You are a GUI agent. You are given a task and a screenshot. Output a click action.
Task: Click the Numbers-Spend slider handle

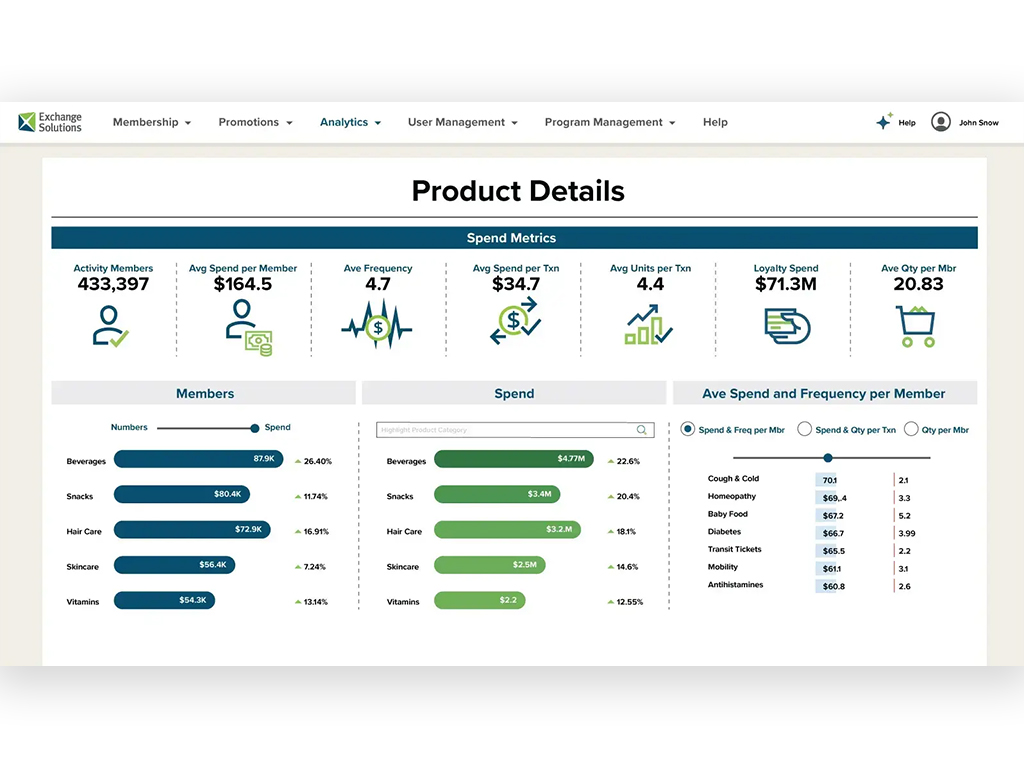tap(255, 428)
